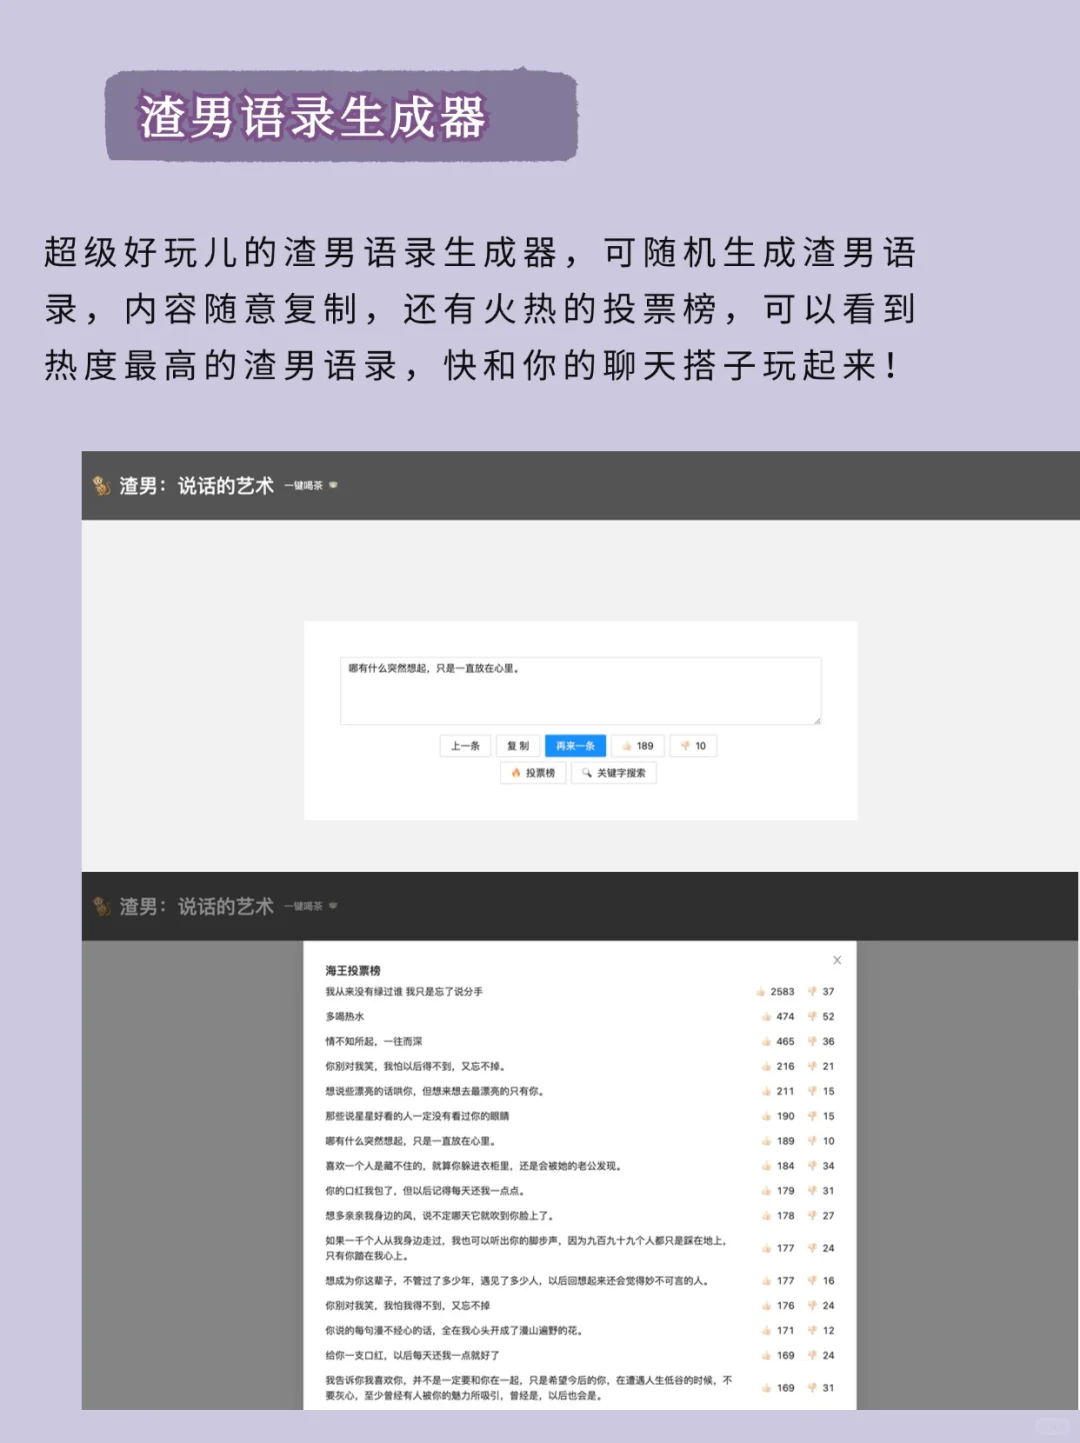
Task: Click the monkey icon in the lower panel header
Action: pos(100,906)
